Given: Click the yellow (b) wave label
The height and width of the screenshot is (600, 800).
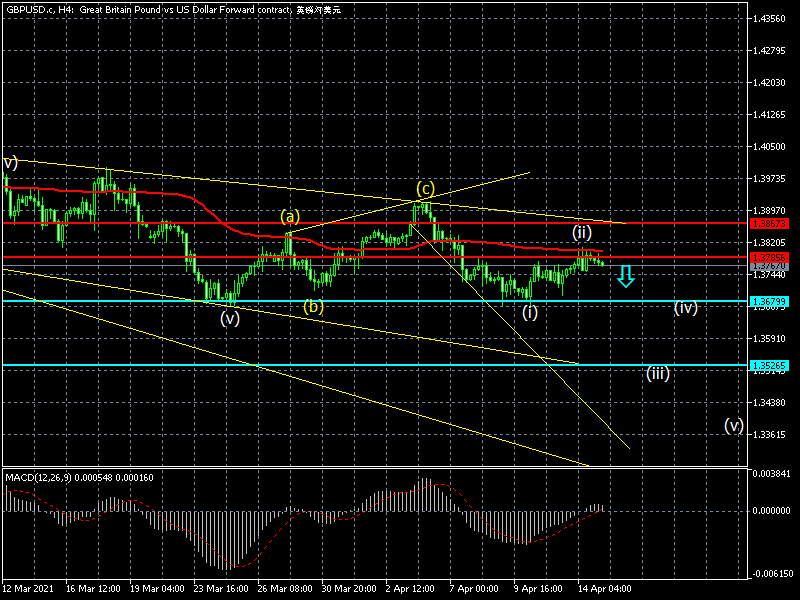Looking at the screenshot, I should pyautogui.click(x=314, y=307).
